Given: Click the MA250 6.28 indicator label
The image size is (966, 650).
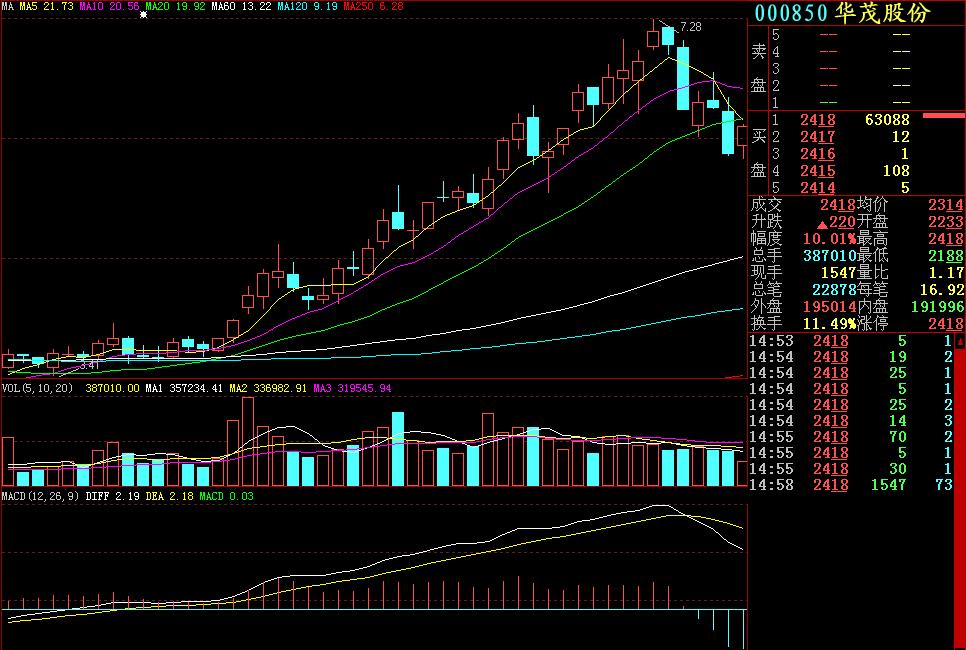Looking at the screenshot, I should pyautogui.click(x=373, y=6).
